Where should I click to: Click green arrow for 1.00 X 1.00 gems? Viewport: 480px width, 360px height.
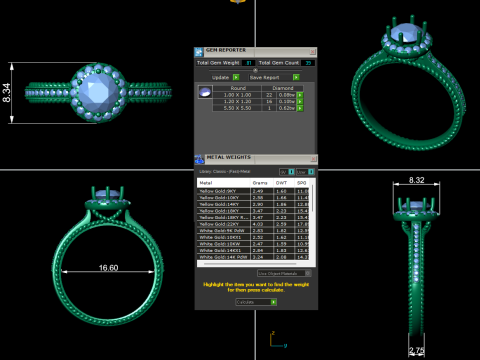[x=300, y=95]
